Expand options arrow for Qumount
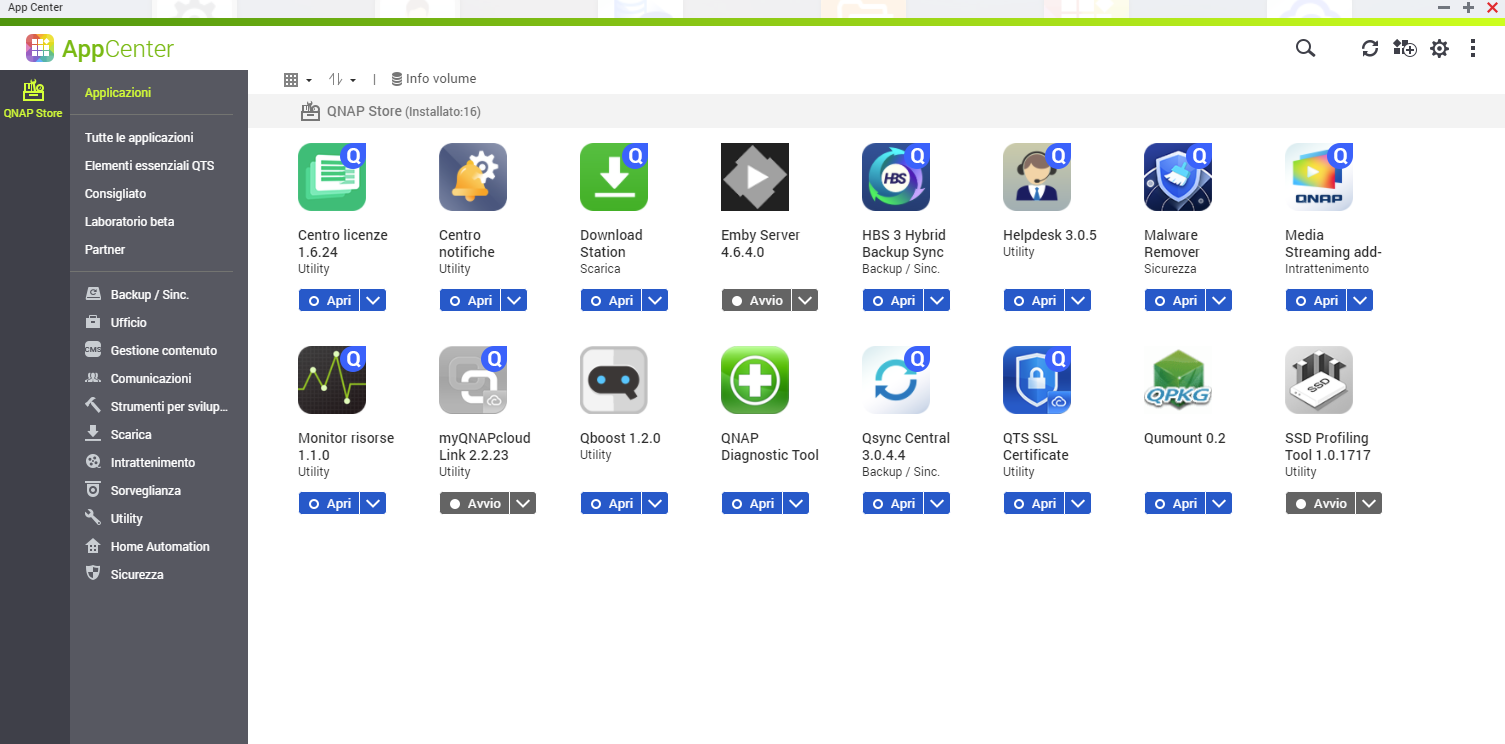 pos(1219,503)
